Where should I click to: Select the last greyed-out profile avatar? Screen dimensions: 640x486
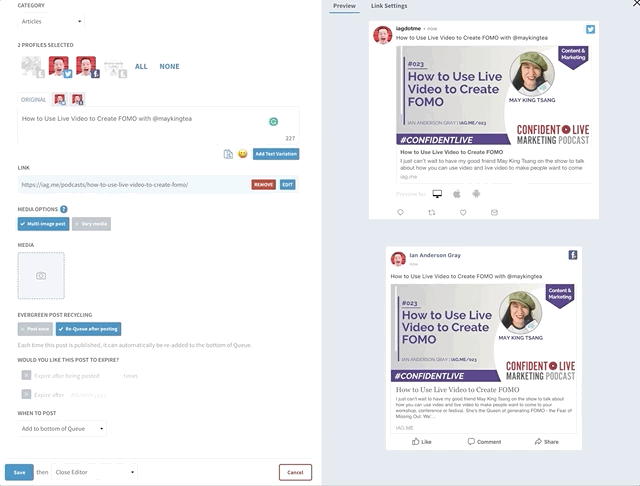115,69
